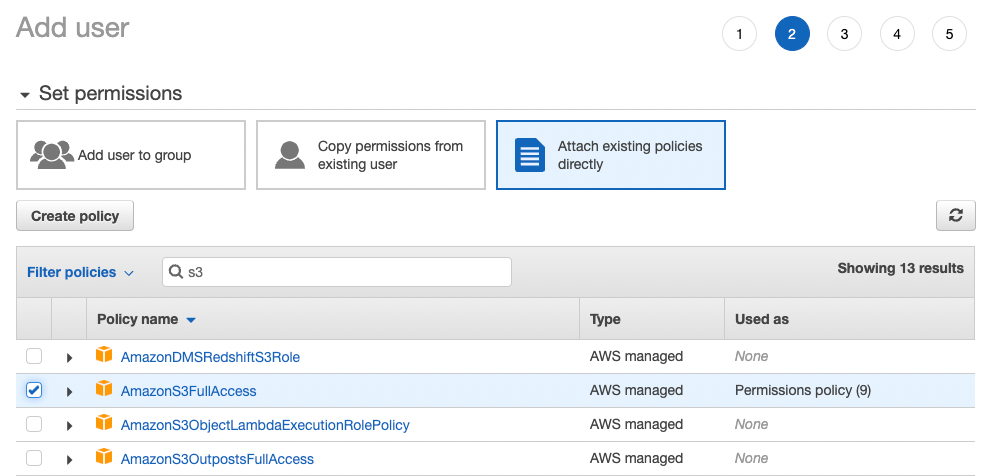
Task: Open the AmazonDMSRedshiftS3Role policy link
Action: click(x=210, y=357)
